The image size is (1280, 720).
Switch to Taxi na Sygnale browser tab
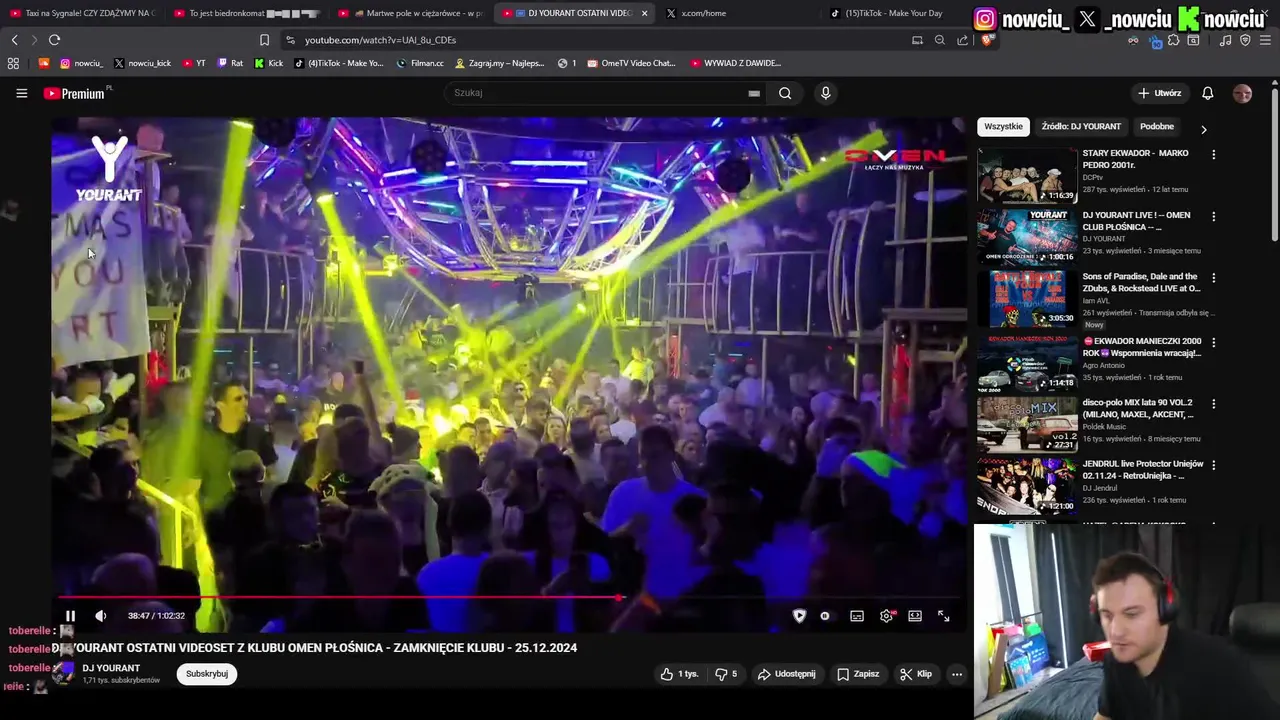point(82,13)
